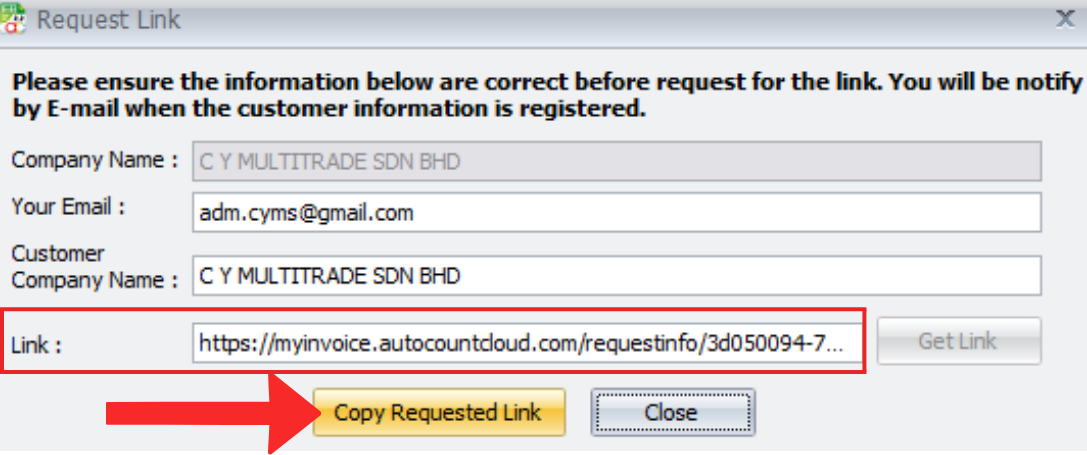Click the Request Link window title text

109,20
